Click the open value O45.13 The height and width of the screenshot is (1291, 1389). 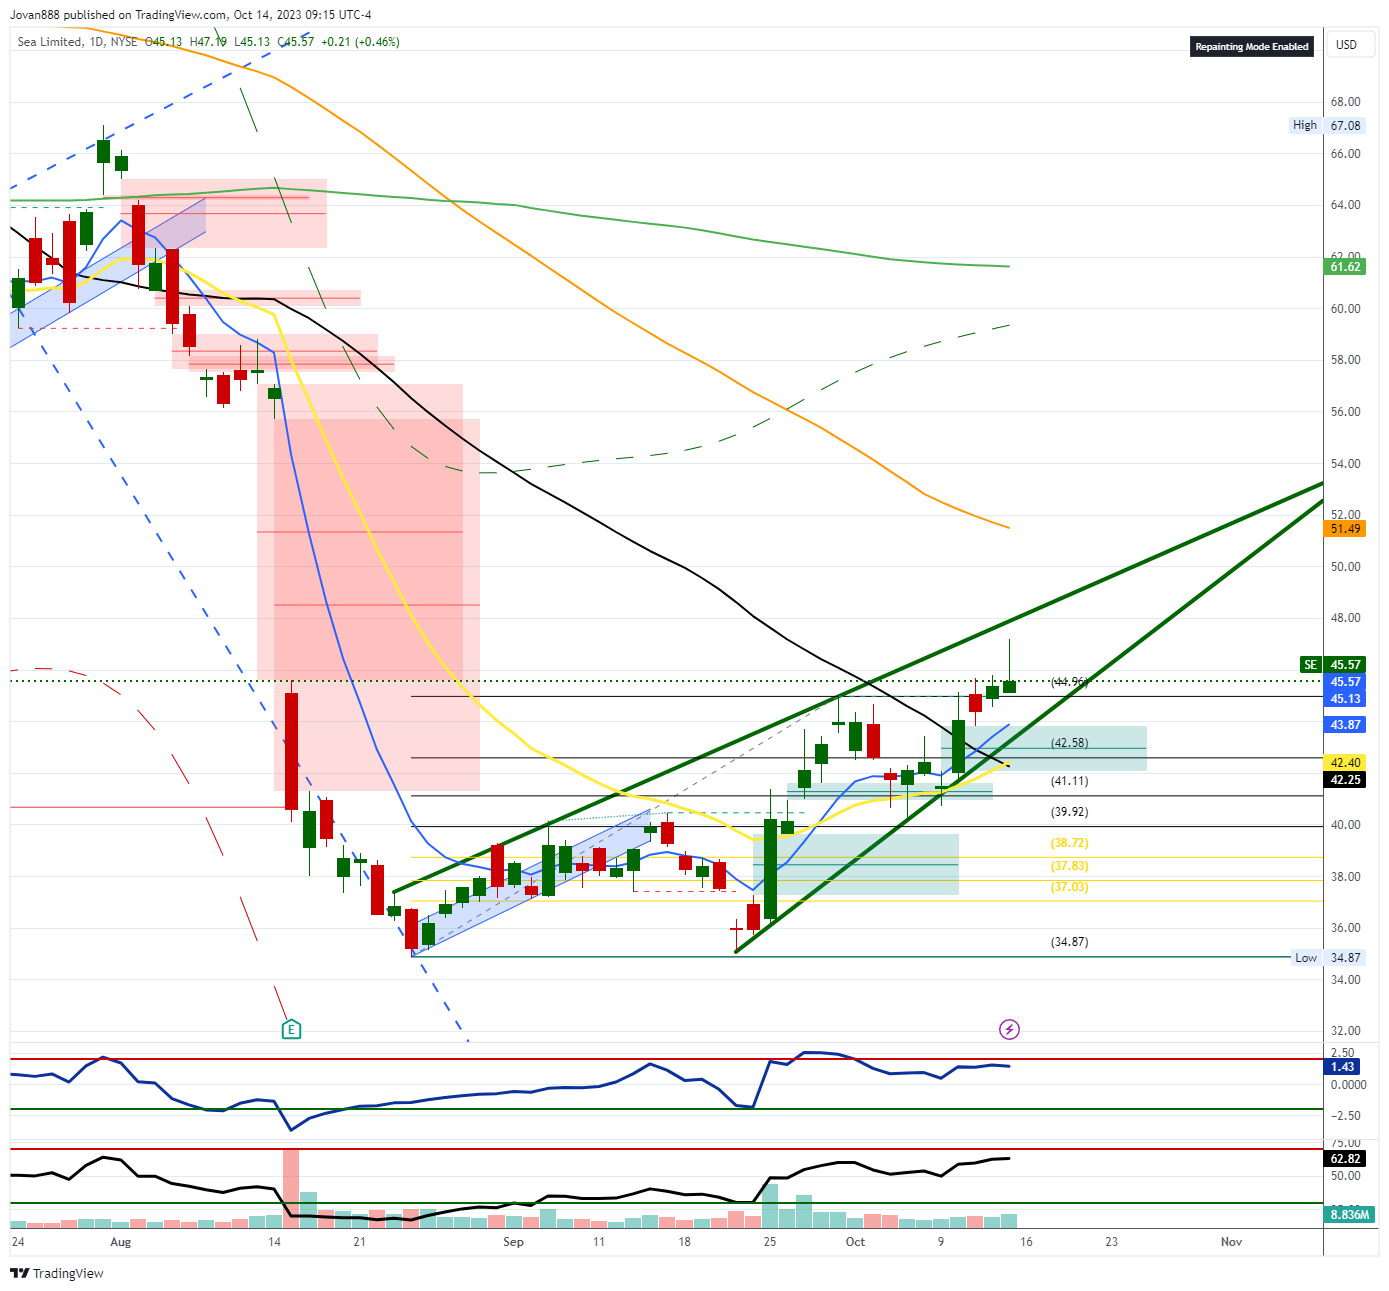pyautogui.click(x=164, y=42)
